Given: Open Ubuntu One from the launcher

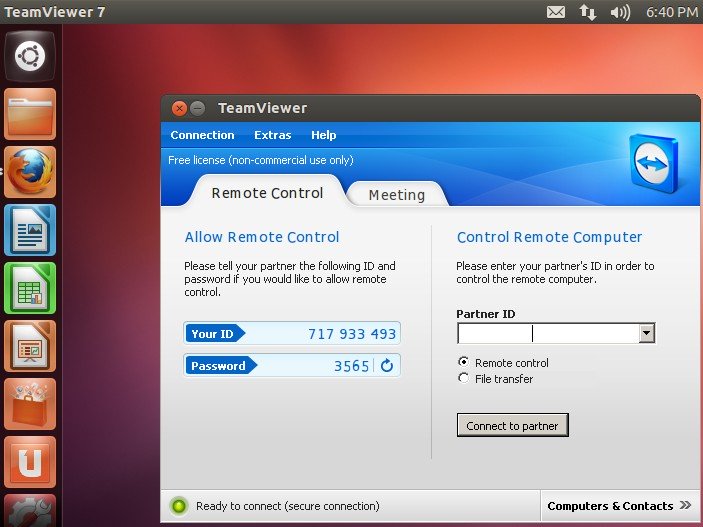Looking at the screenshot, I should (30, 462).
